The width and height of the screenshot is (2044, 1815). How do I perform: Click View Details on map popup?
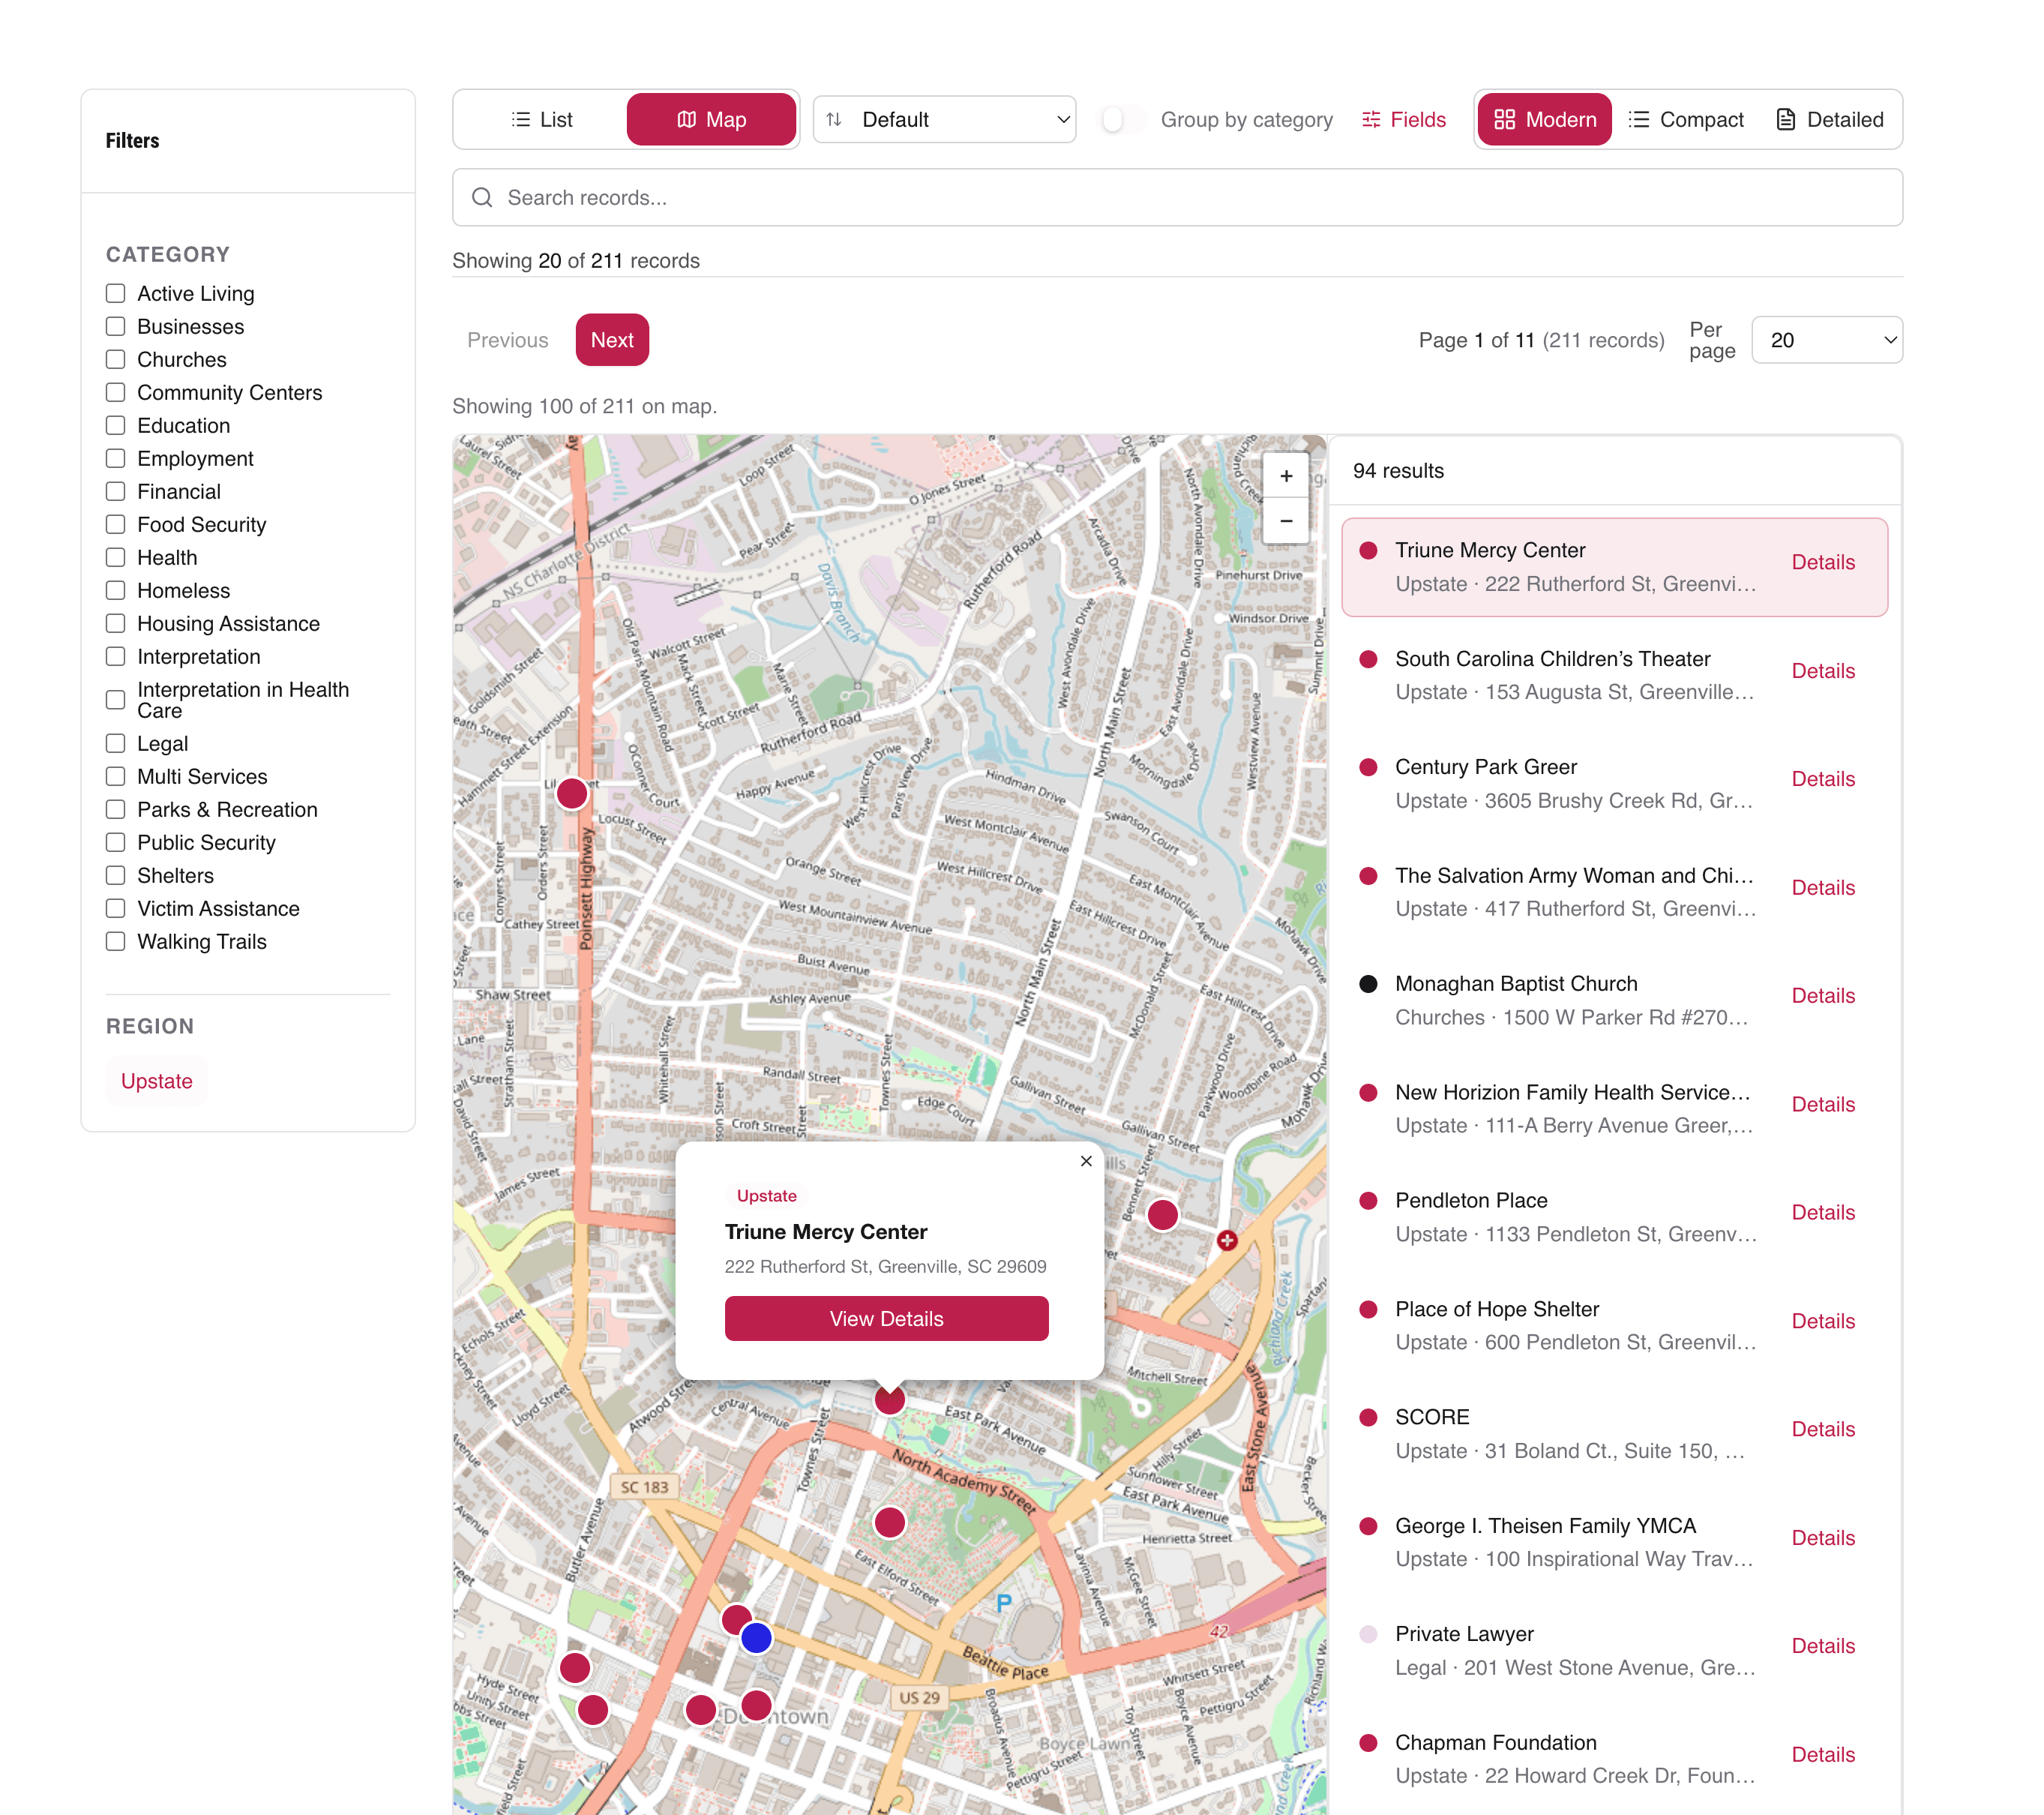tap(885, 1318)
